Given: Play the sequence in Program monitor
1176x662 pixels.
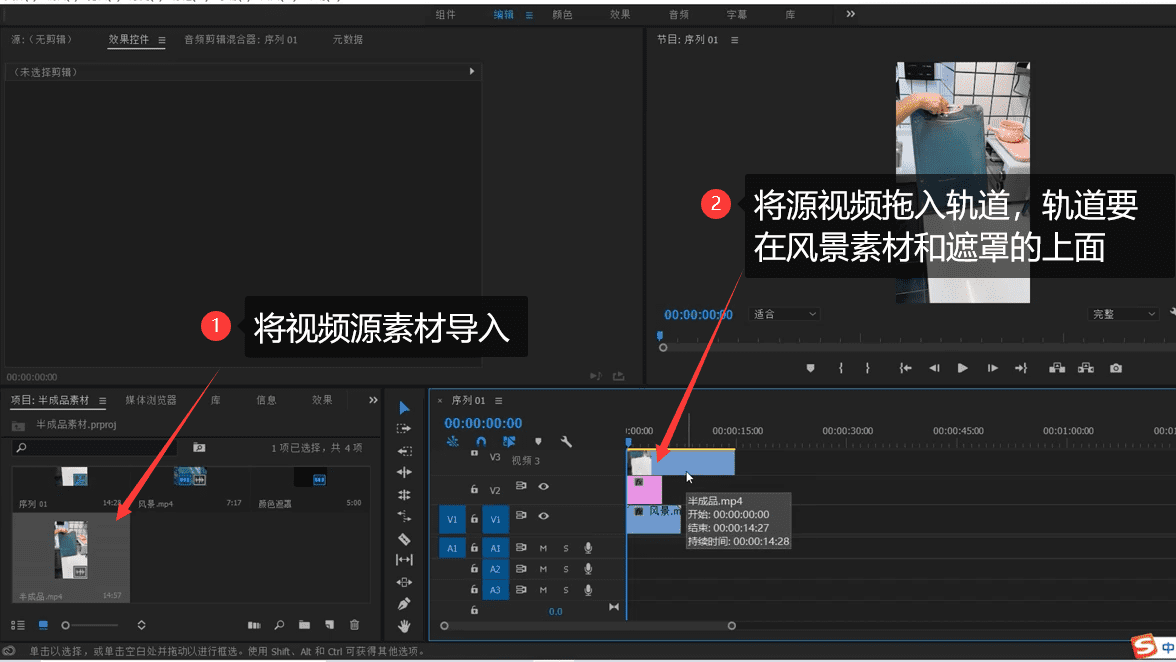Looking at the screenshot, I should point(962,368).
